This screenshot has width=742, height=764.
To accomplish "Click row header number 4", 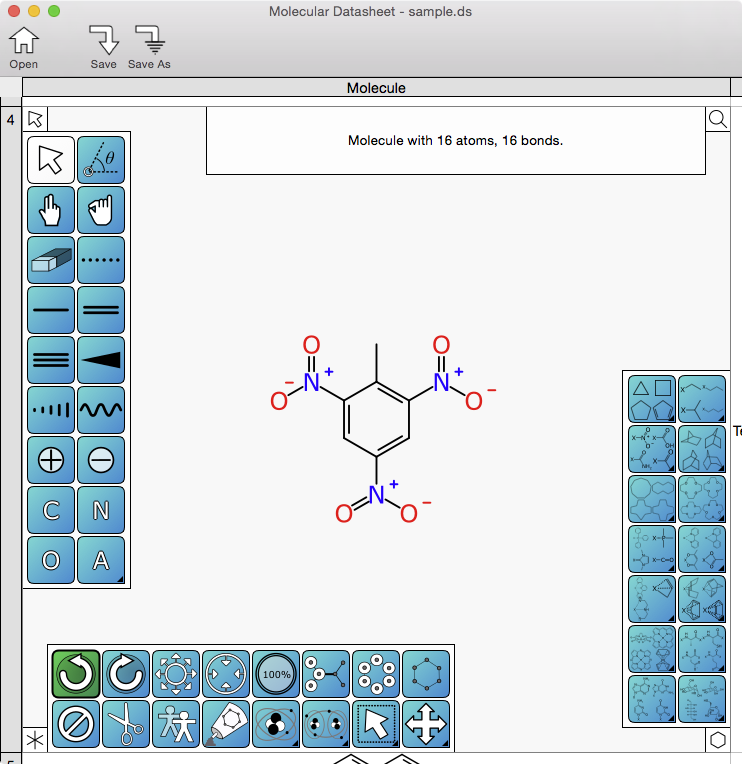I will click(11, 120).
